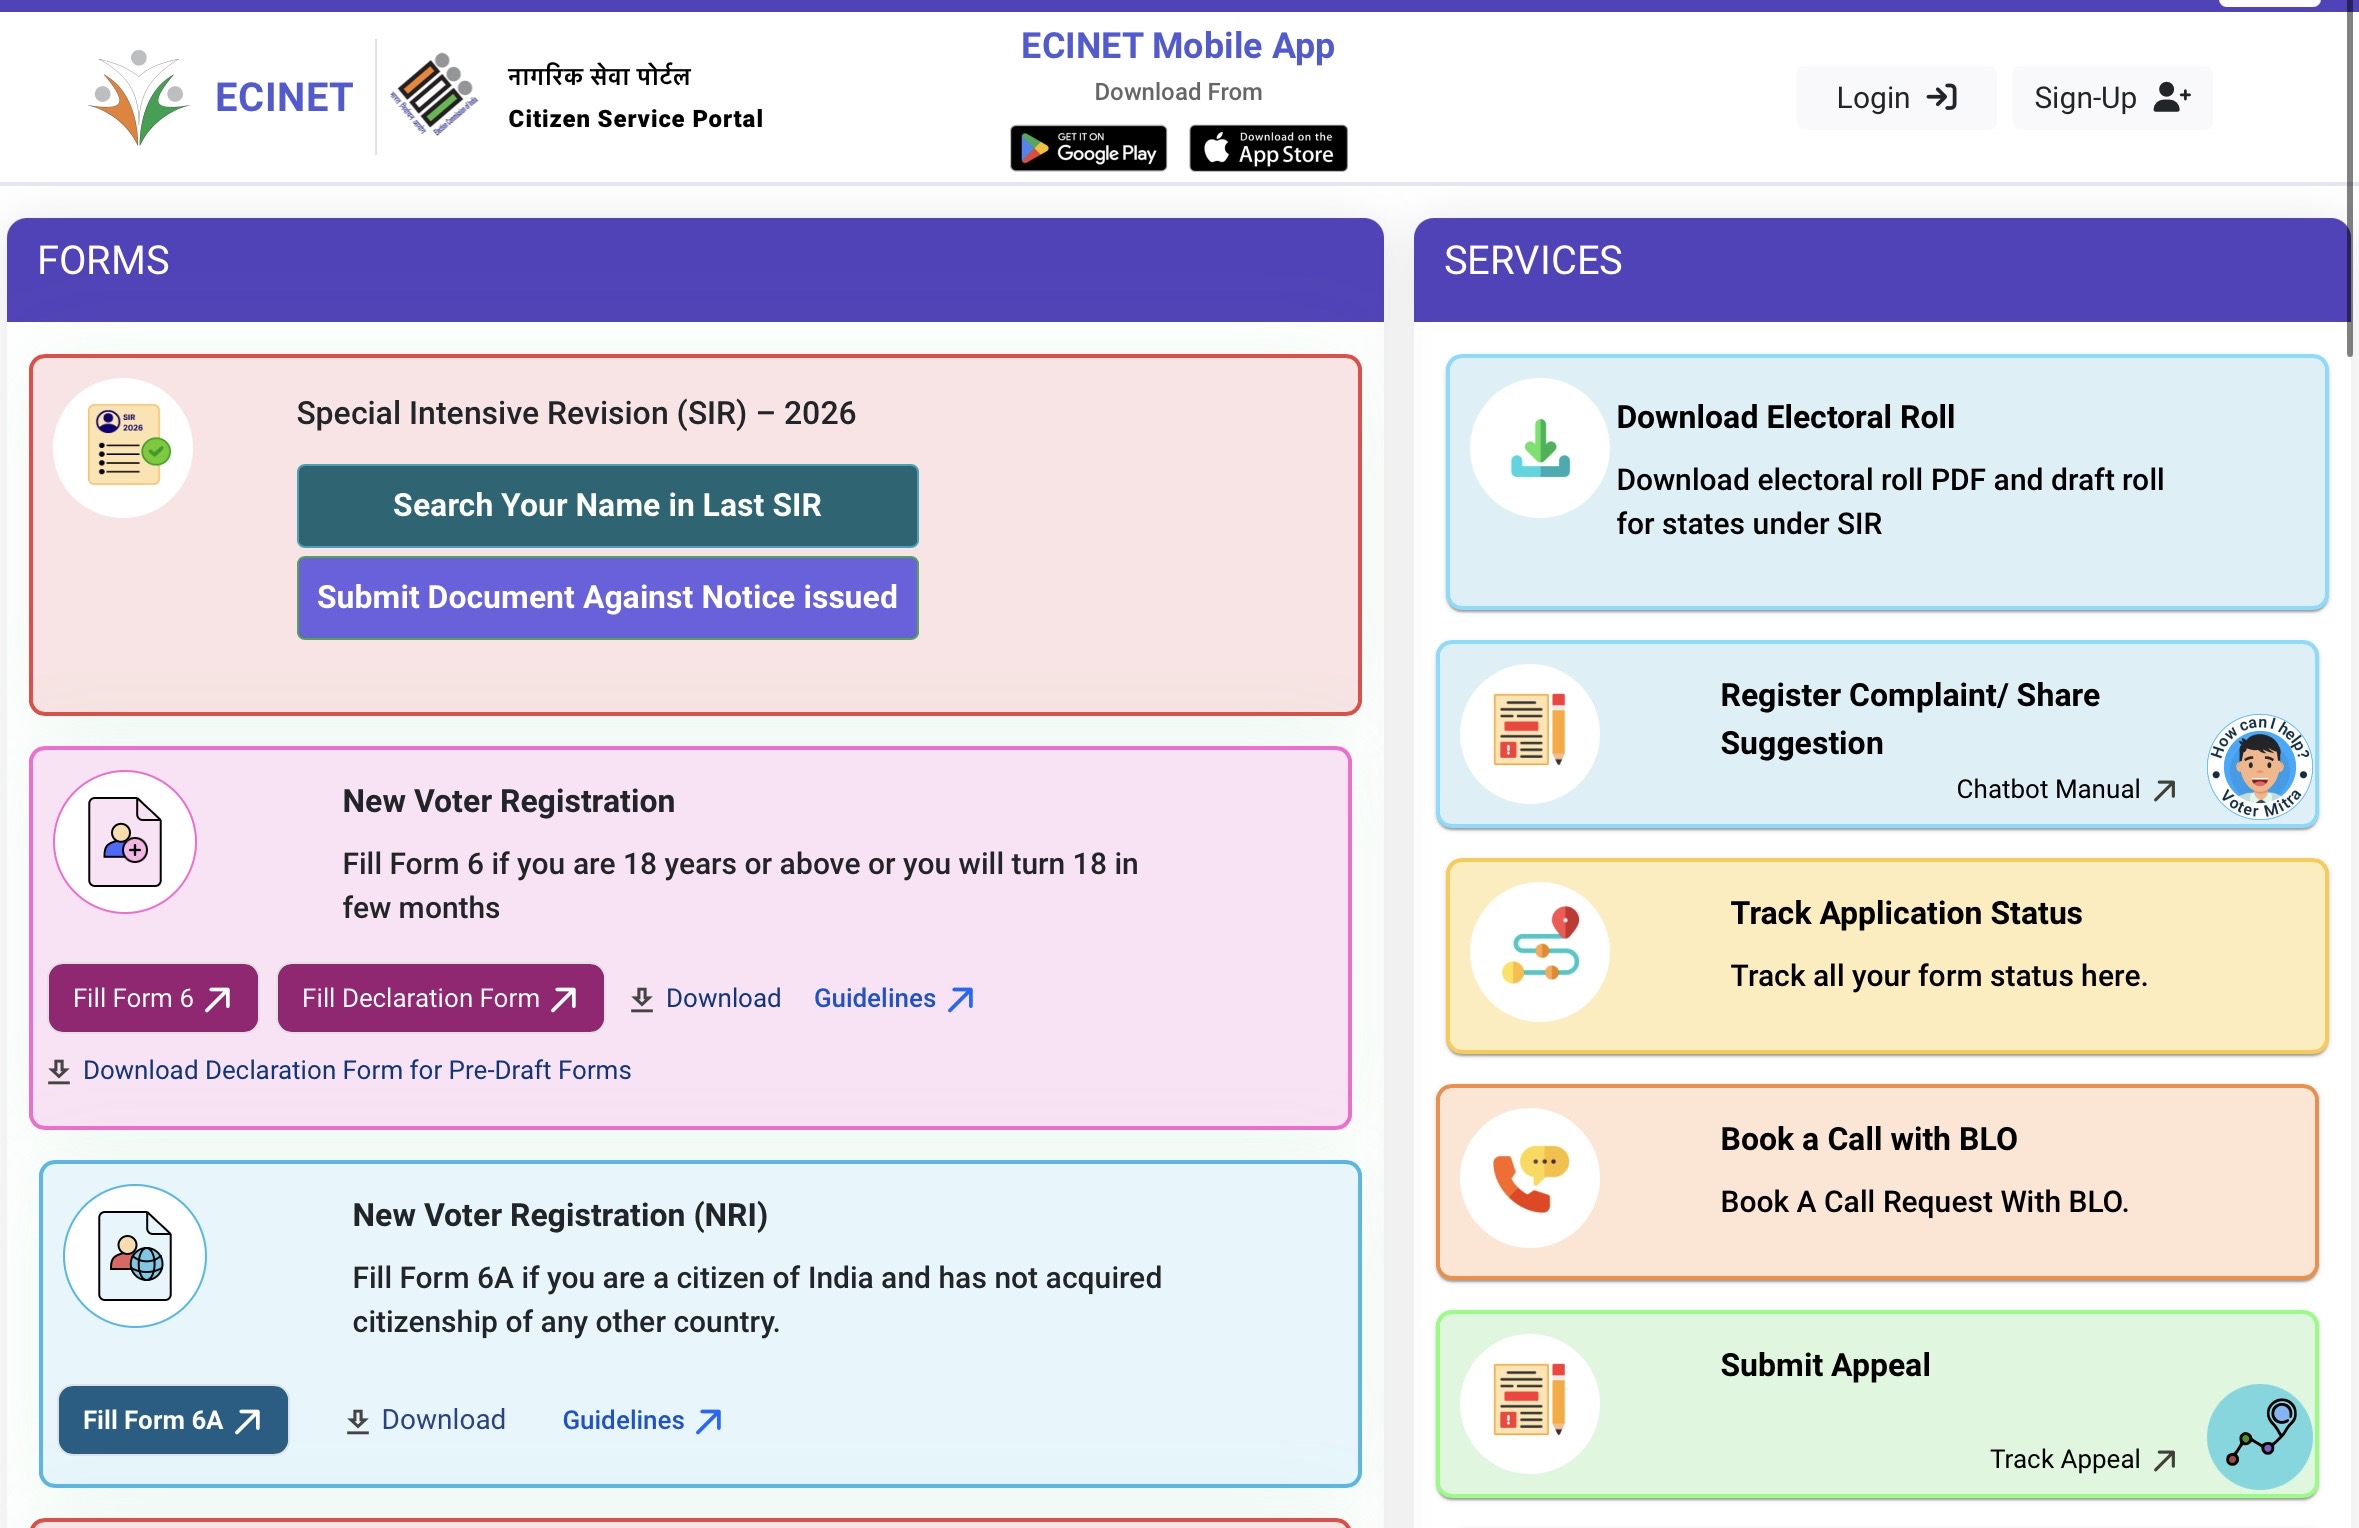Screen dimensions: 2359x1528
Task: Search Your Name in Last SIR
Action: pos(607,505)
